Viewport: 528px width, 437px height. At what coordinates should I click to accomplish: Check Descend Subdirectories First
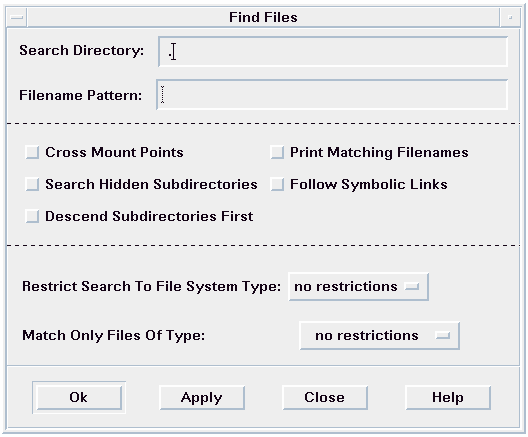(x=32, y=216)
